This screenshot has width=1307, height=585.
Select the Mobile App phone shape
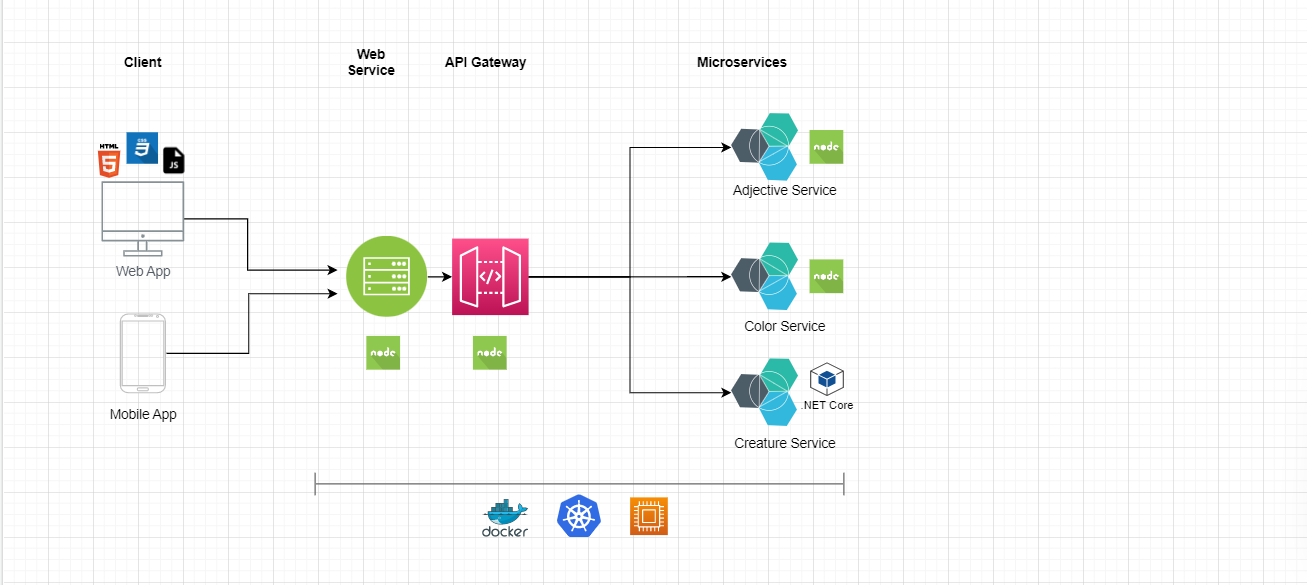click(x=142, y=353)
